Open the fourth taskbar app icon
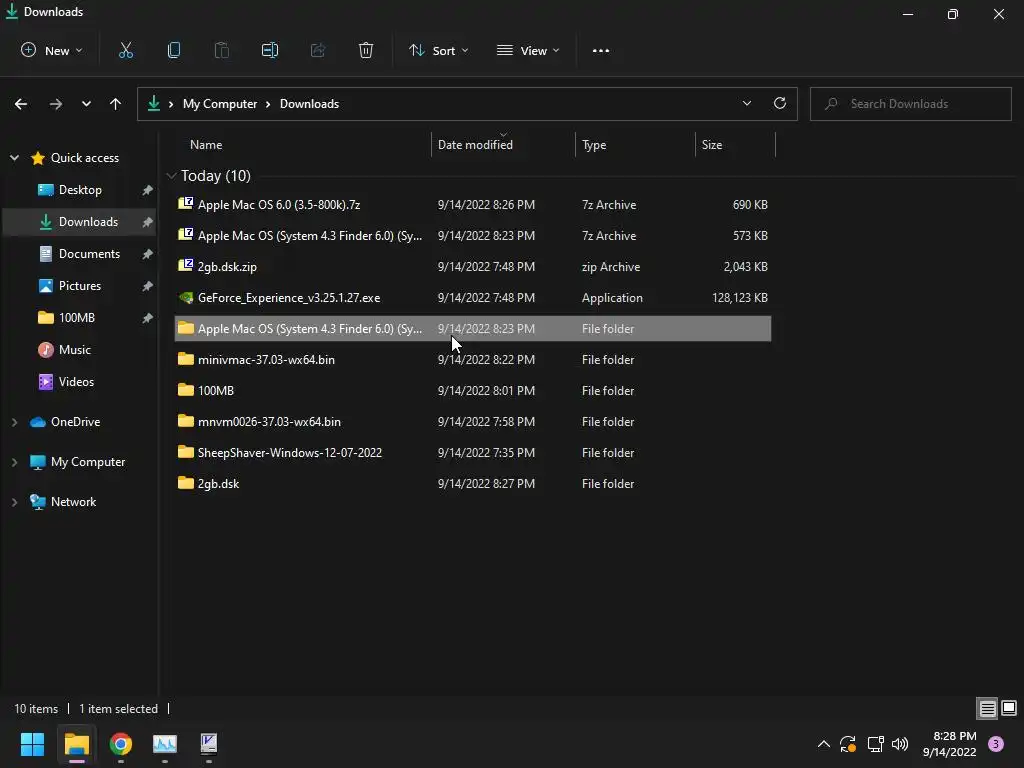Image resolution: width=1024 pixels, height=768 pixels. coord(209,744)
